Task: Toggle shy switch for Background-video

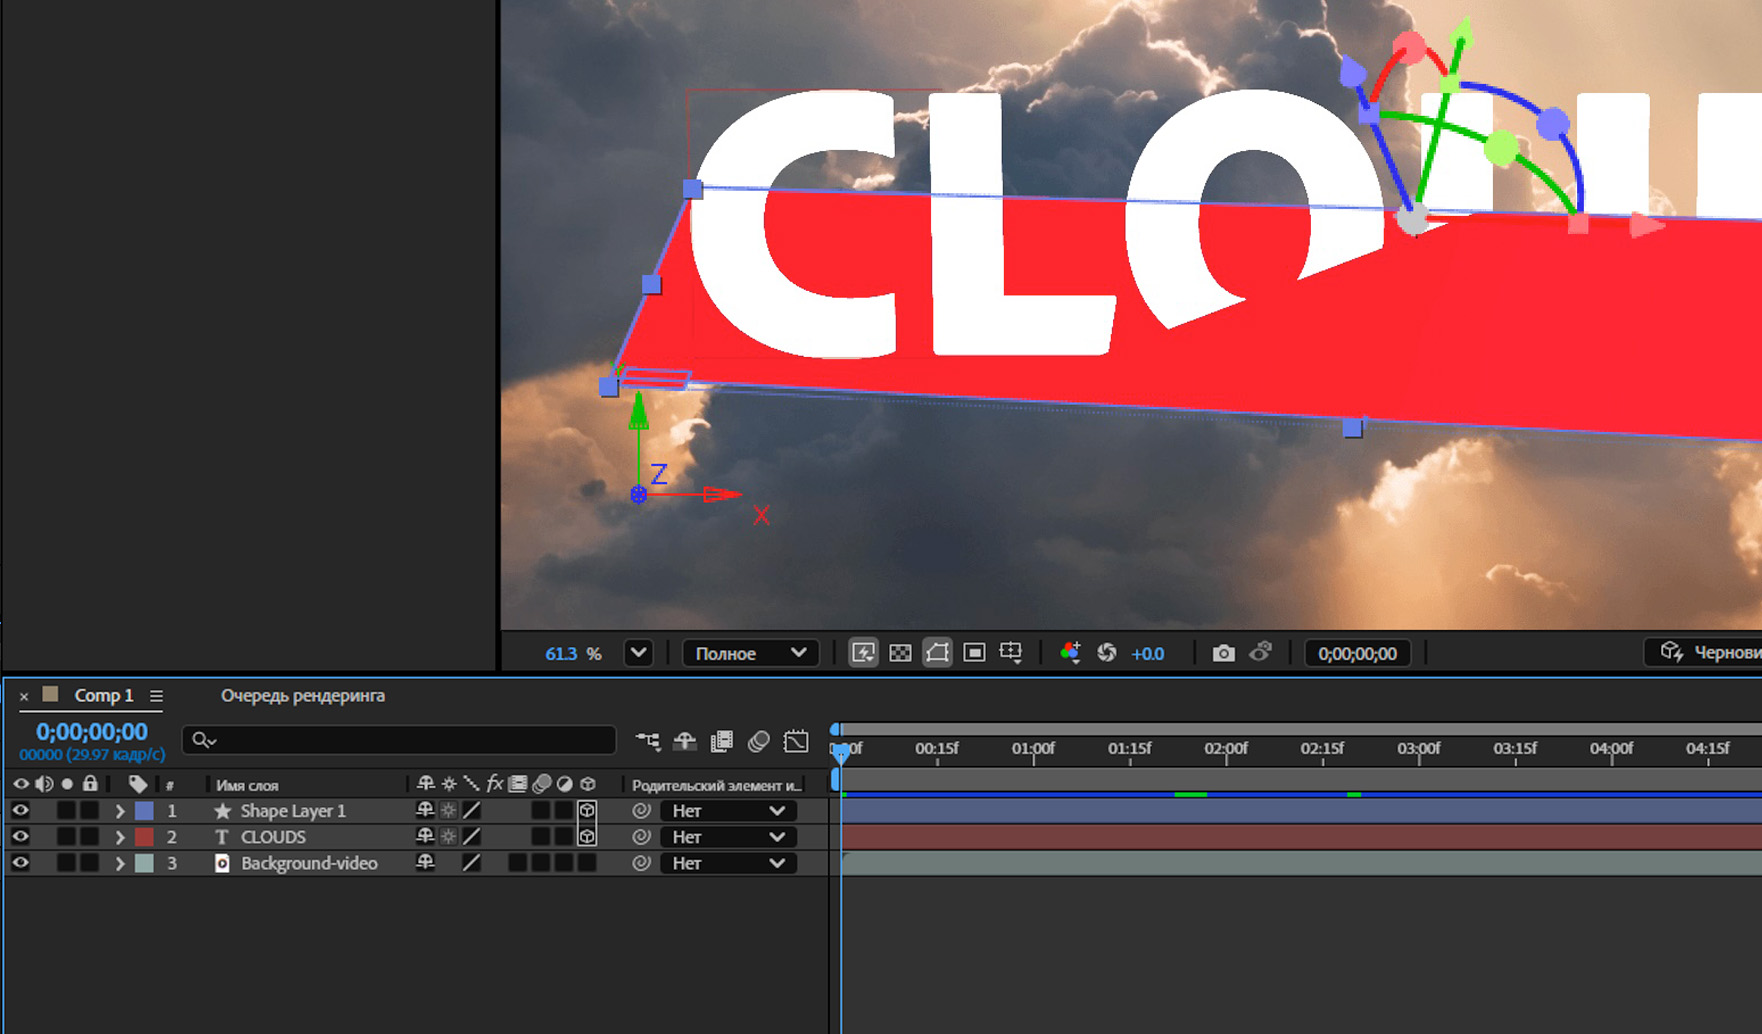Action: [x=425, y=863]
